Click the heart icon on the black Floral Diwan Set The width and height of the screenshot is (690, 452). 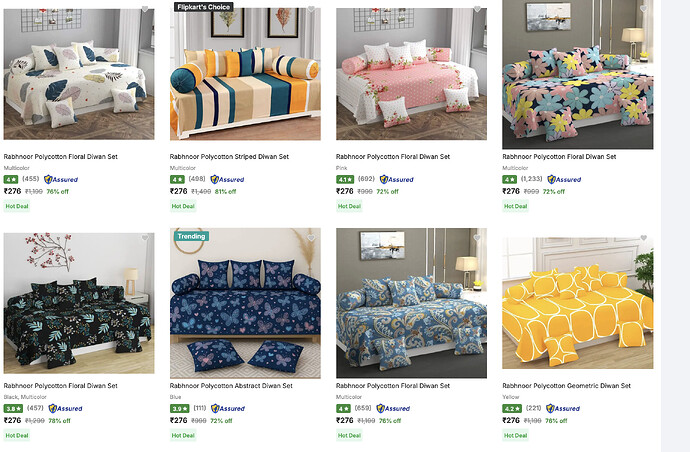coord(145,238)
